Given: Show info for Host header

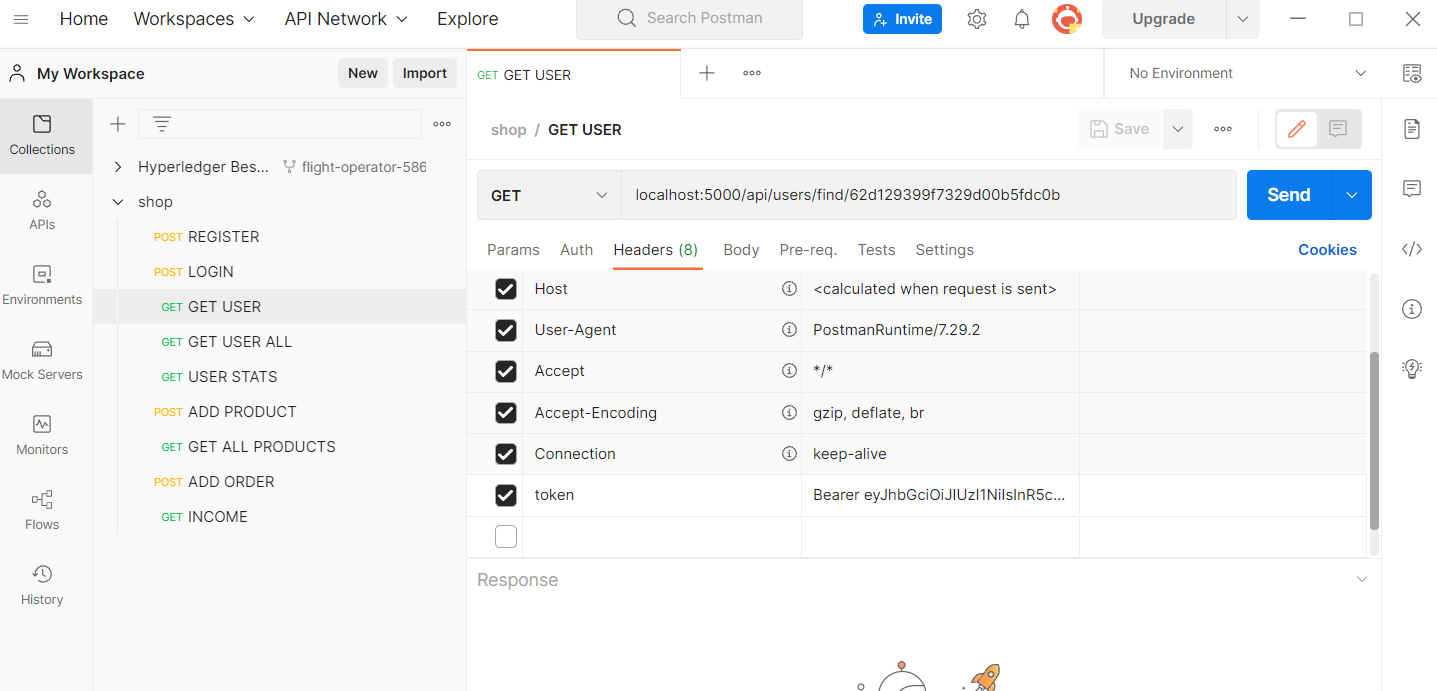Looking at the screenshot, I should [x=789, y=289].
